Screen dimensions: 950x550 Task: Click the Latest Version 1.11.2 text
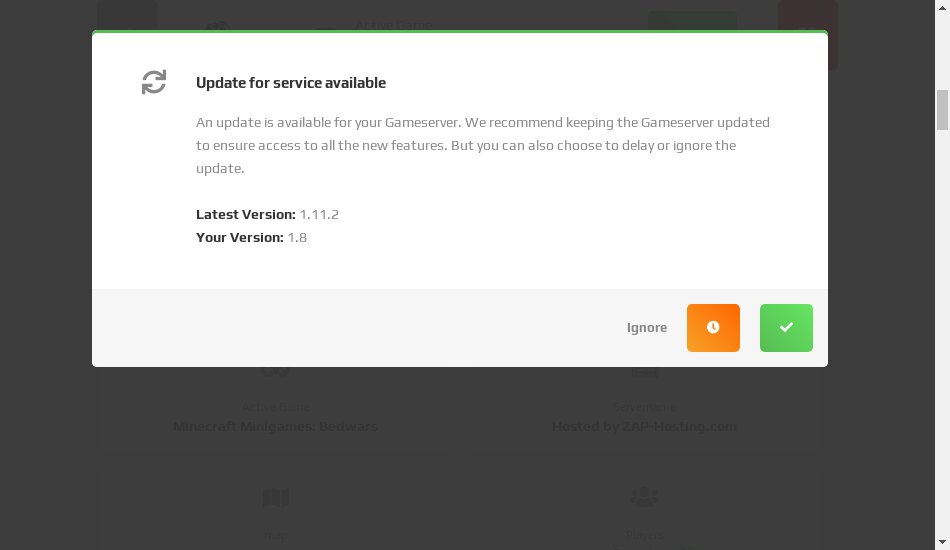tap(267, 214)
